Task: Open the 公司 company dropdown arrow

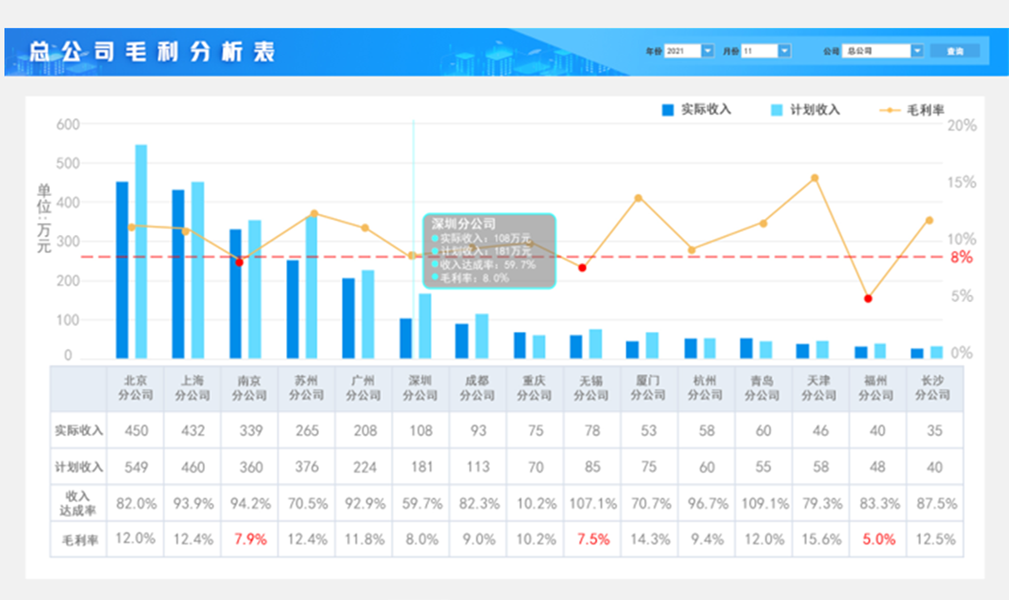Action: click(917, 50)
